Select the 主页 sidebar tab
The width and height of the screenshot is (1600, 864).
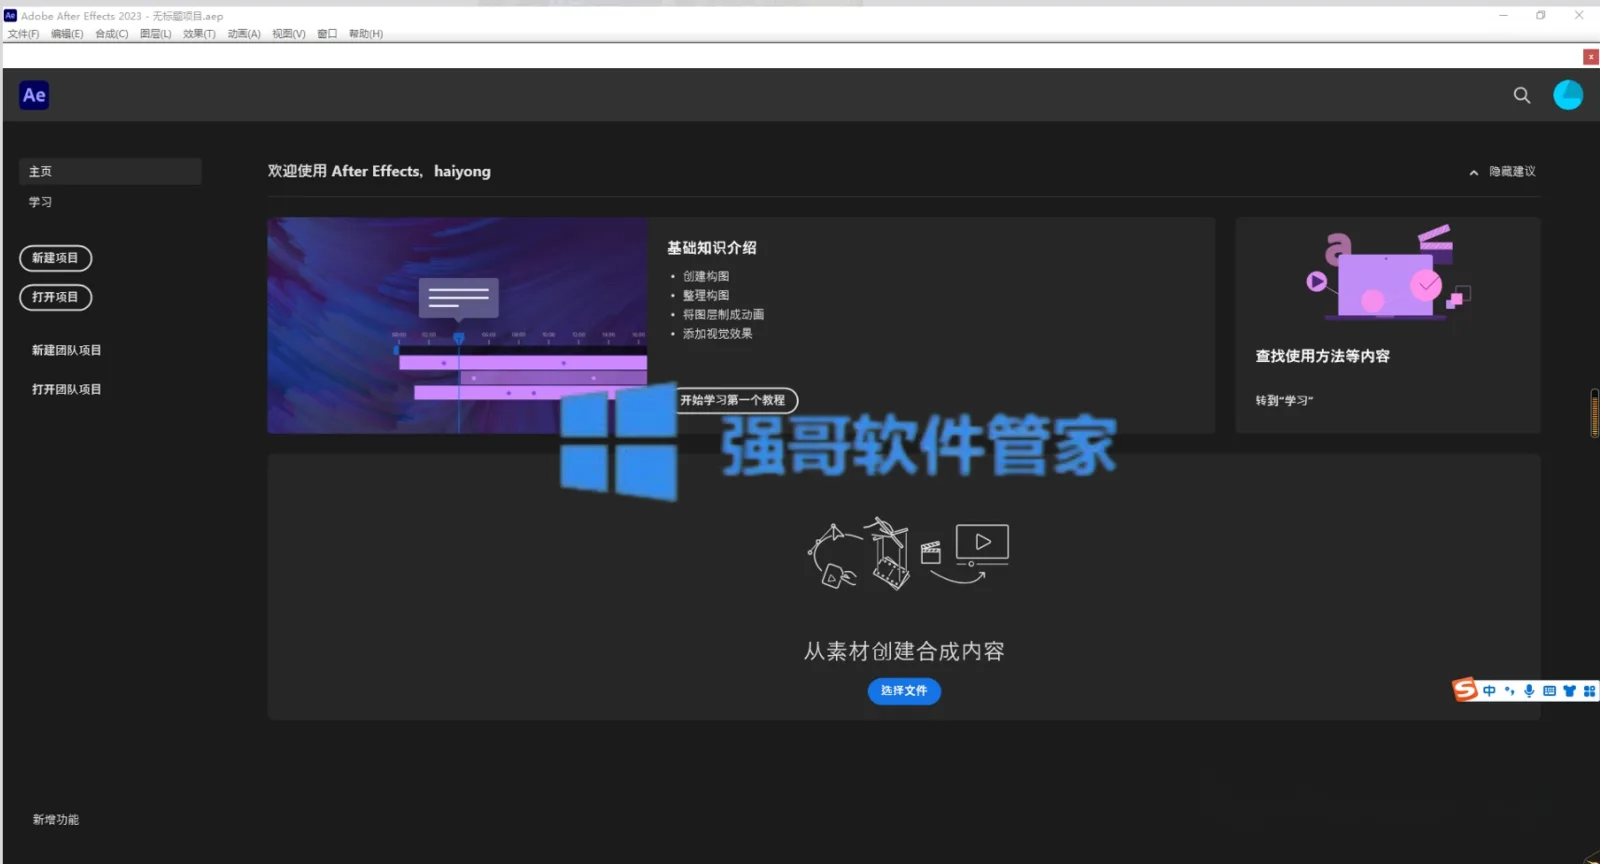tap(110, 171)
